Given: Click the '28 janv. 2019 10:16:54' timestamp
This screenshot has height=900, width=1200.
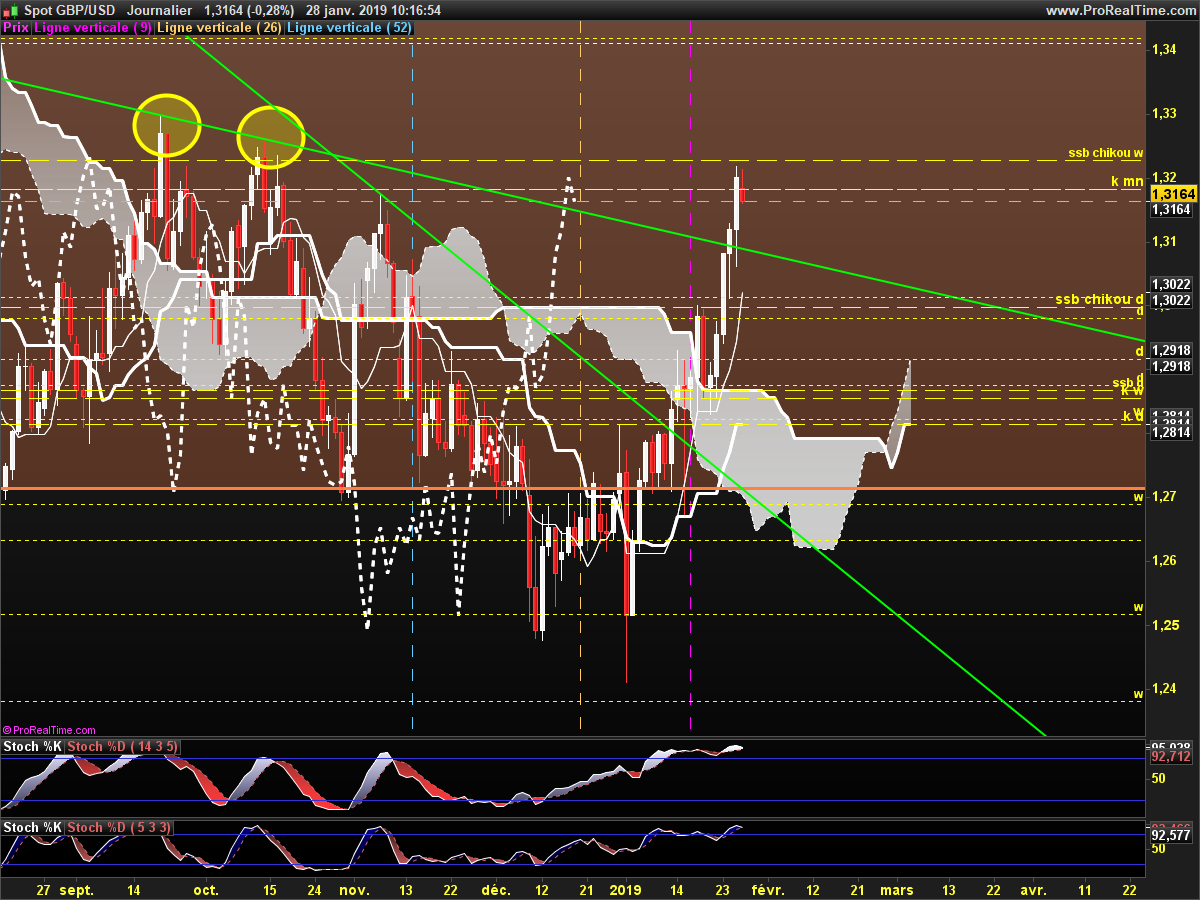Looking at the screenshot, I should click(374, 10).
